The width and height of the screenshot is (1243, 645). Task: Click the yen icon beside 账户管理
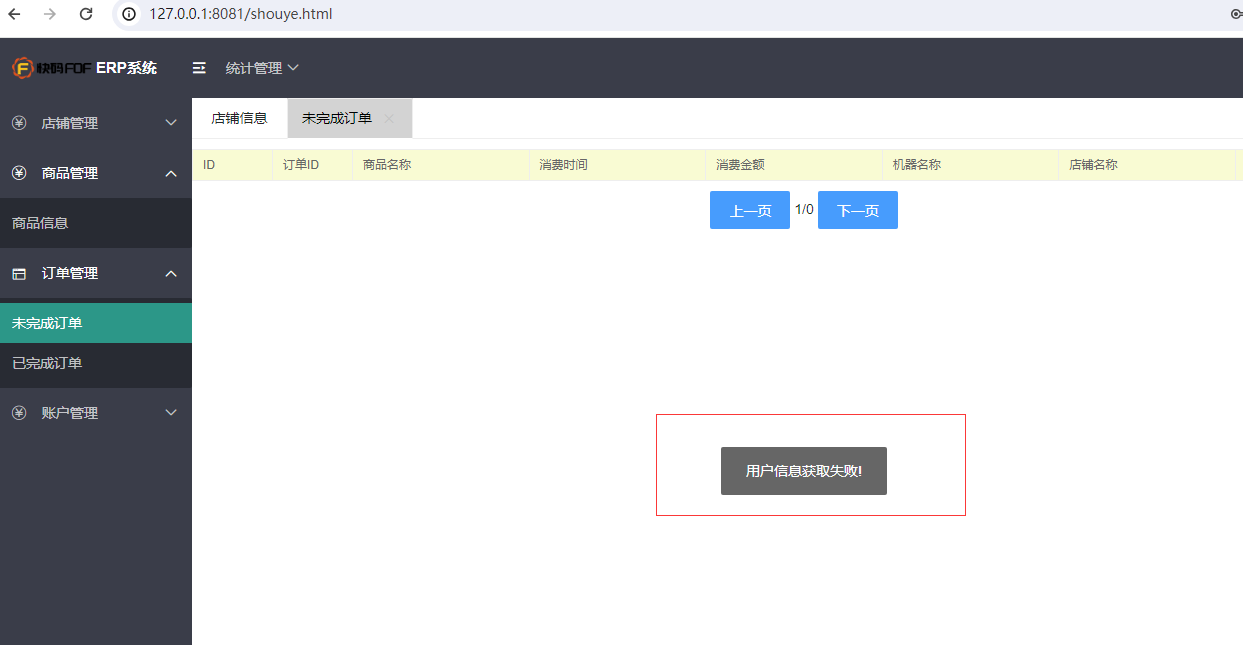[x=19, y=413]
